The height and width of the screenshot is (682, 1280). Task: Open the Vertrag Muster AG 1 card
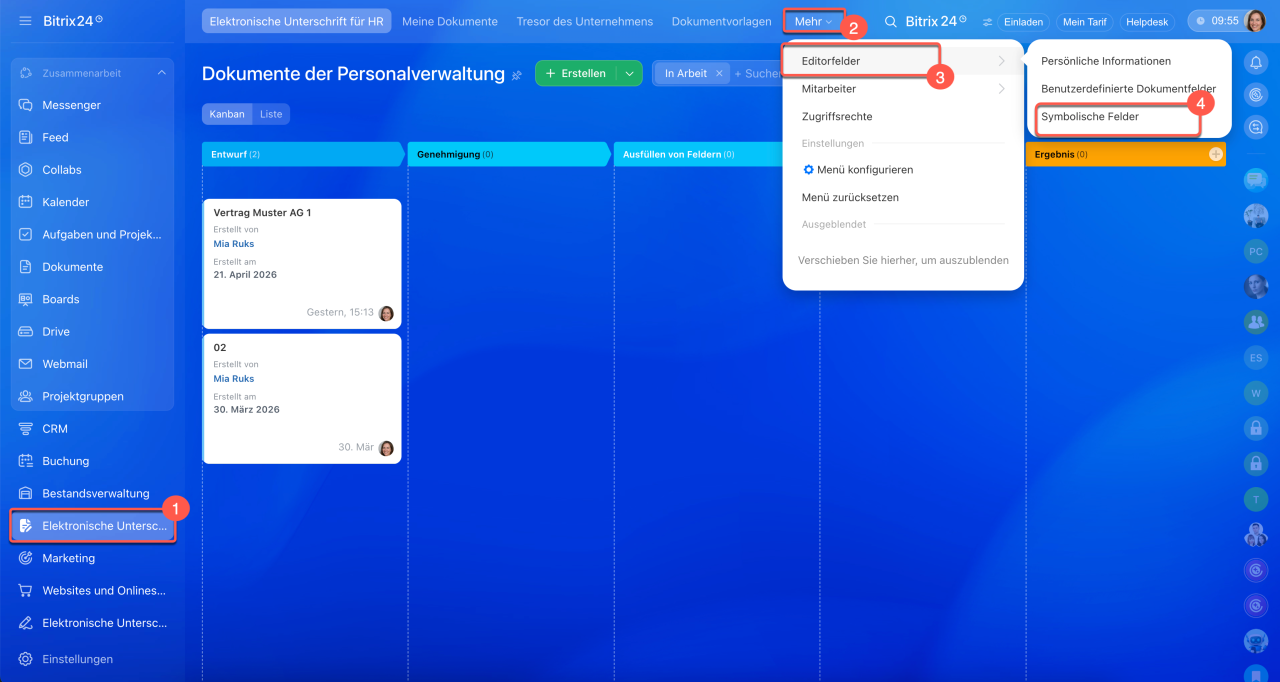pyautogui.click(x=302, y=264)
